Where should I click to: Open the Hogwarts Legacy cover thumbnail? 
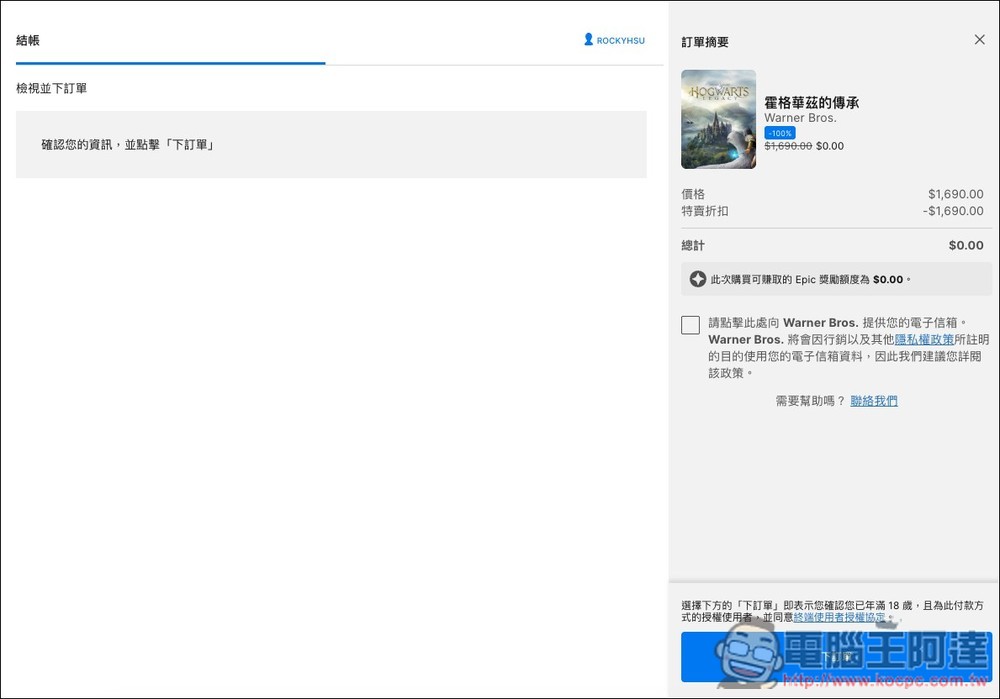pos(718,119)
